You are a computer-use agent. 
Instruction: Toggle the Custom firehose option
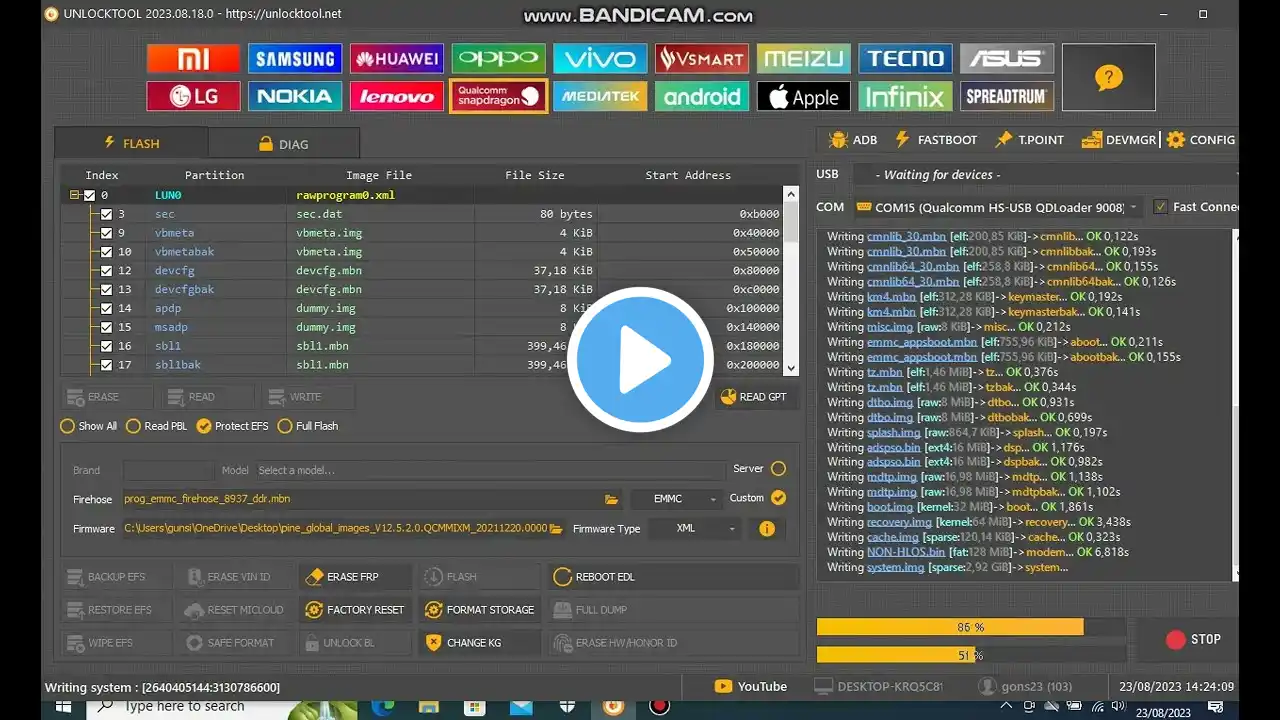point(778,498)
